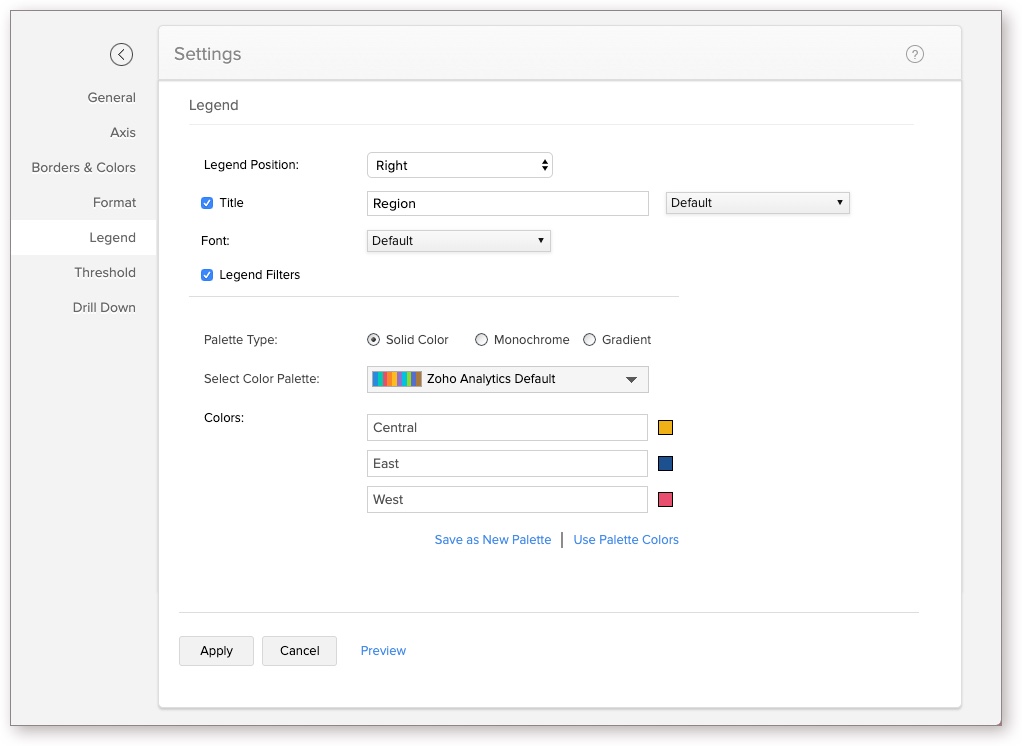Click the Use Palette Colors link

[625, 540]
